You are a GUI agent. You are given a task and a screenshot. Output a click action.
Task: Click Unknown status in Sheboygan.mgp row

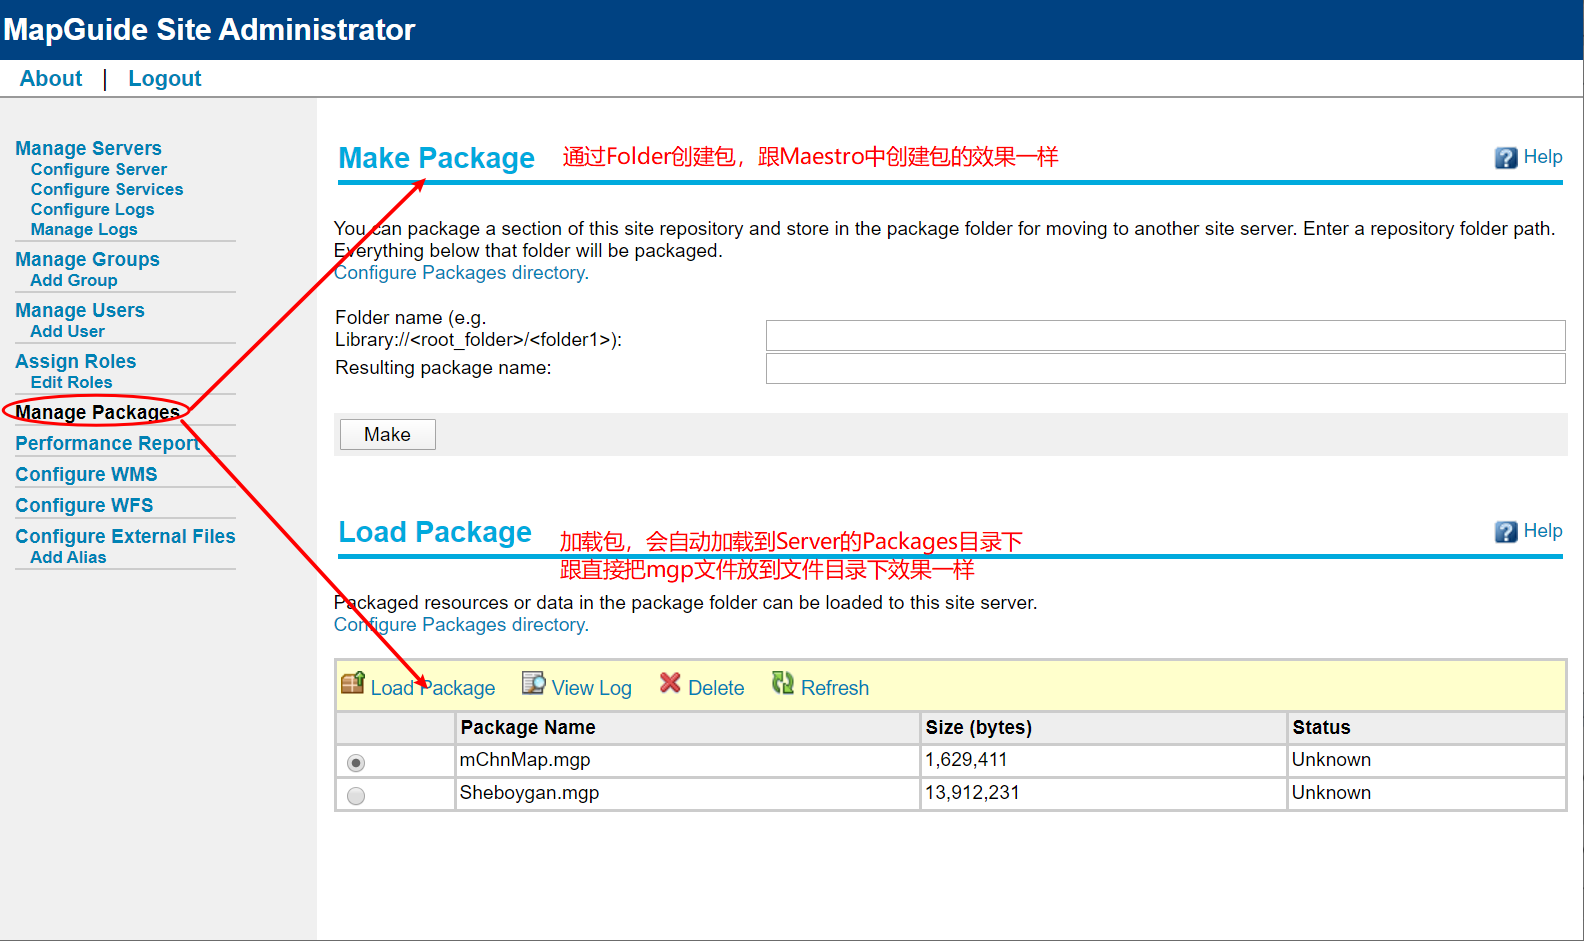point(1331,793)
